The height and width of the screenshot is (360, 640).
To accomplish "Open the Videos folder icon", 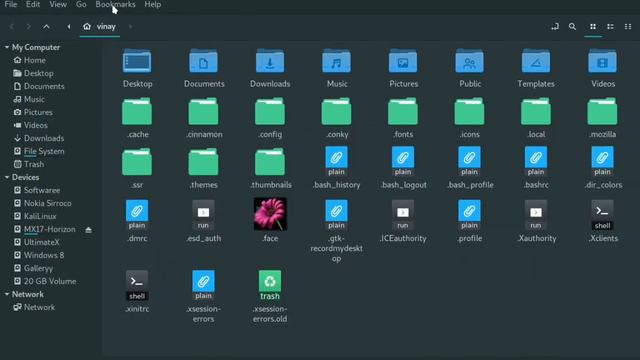I will tap(602, 61).
